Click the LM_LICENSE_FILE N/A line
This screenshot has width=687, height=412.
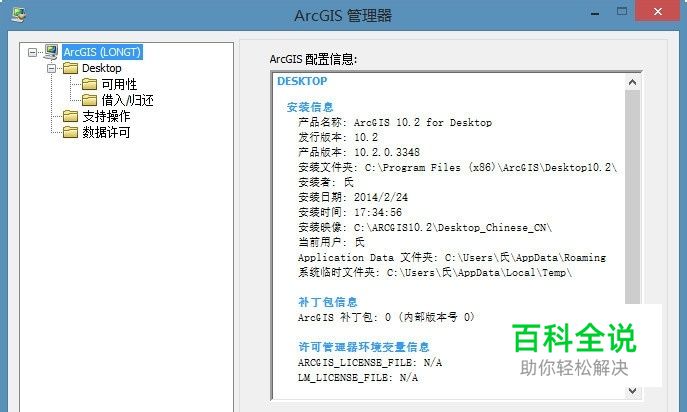(x=358, y=377)
